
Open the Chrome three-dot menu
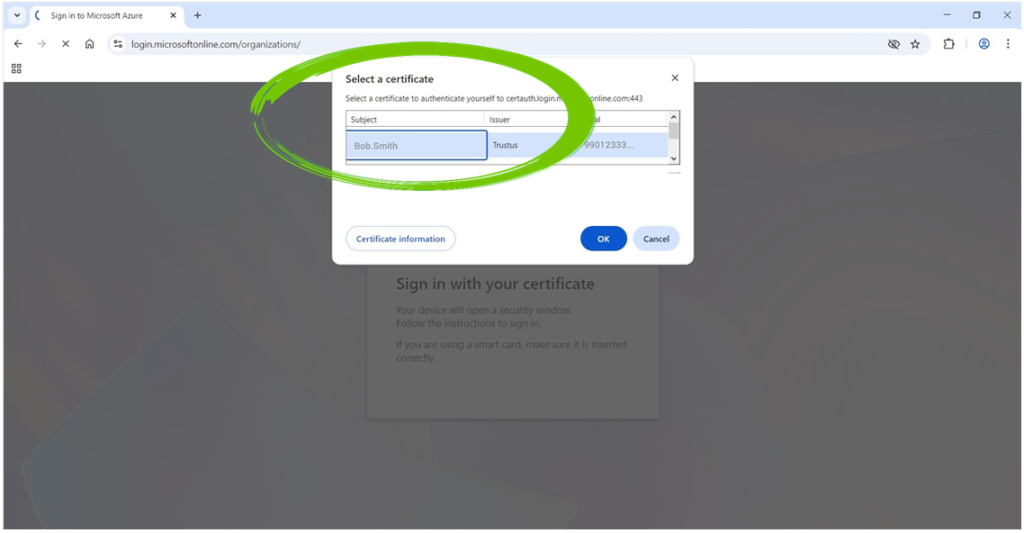click(x=1008, y=44)
